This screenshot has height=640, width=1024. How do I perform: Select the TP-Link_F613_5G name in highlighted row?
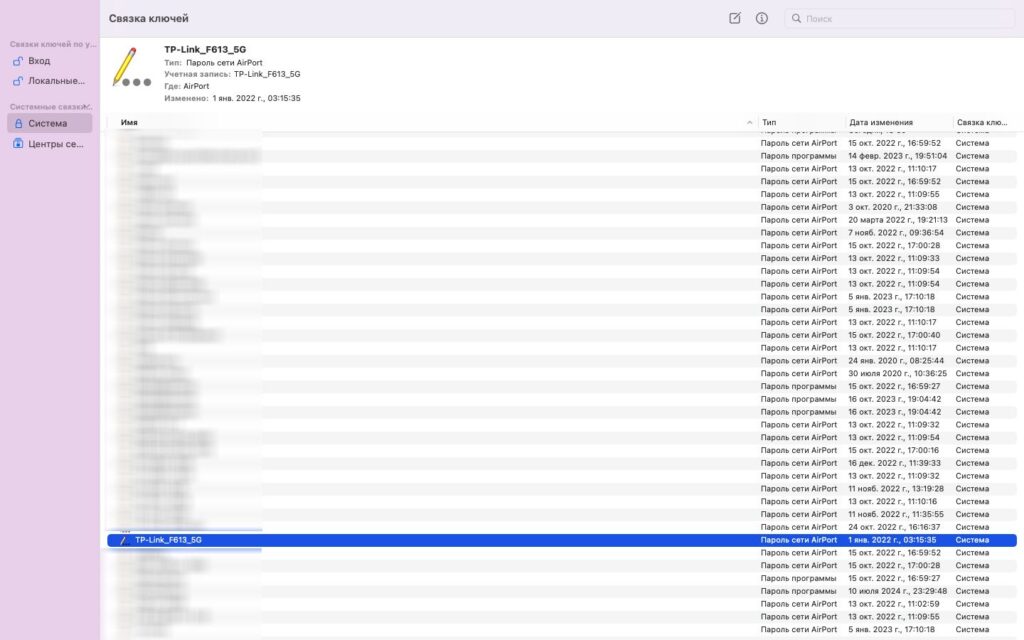point(168,540)
